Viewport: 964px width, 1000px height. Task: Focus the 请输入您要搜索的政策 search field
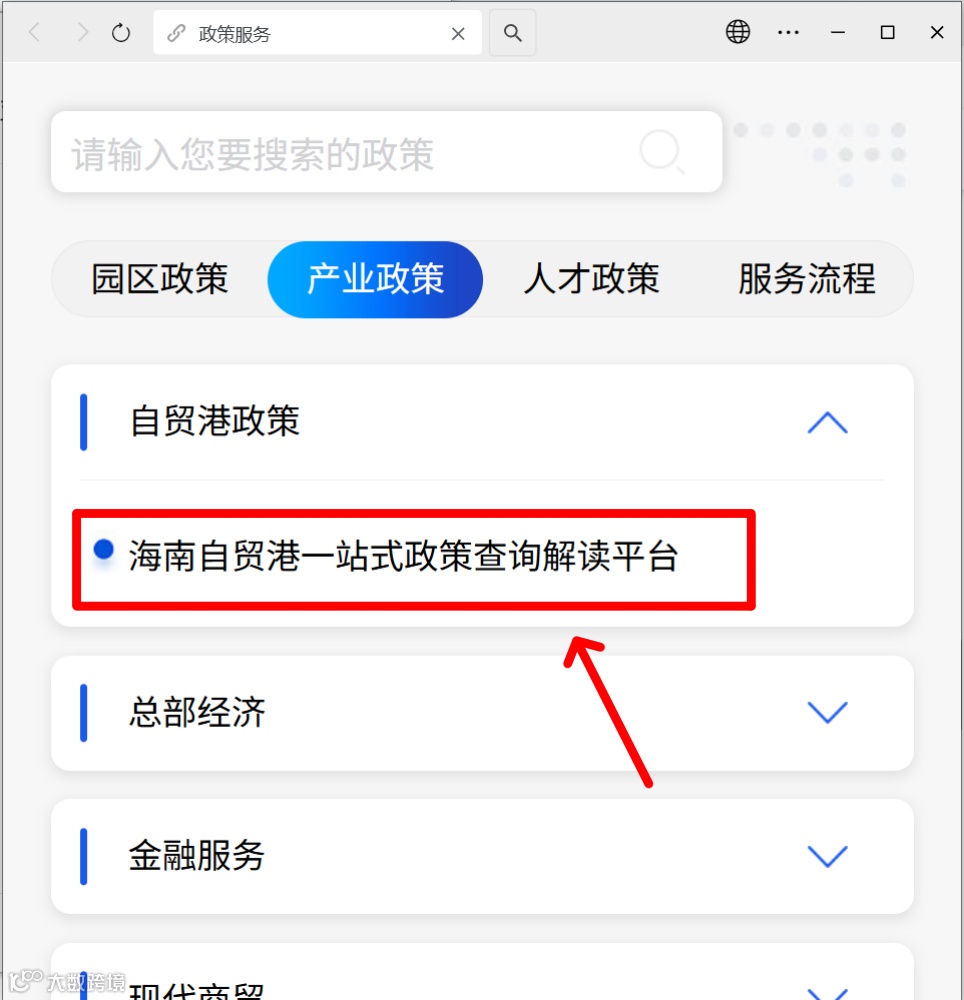pyautogui.click(x=386, y=152)
